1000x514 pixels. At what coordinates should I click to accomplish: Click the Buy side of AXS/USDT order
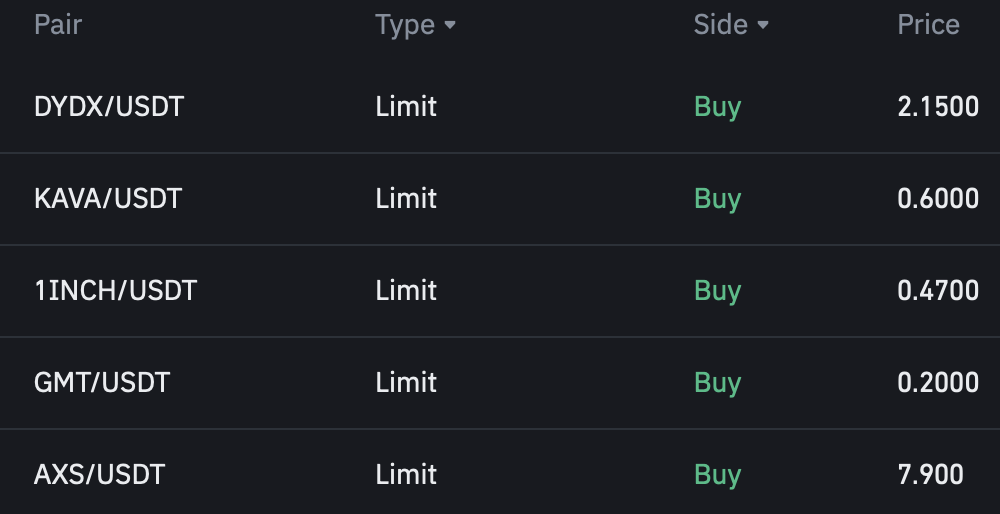717,475
